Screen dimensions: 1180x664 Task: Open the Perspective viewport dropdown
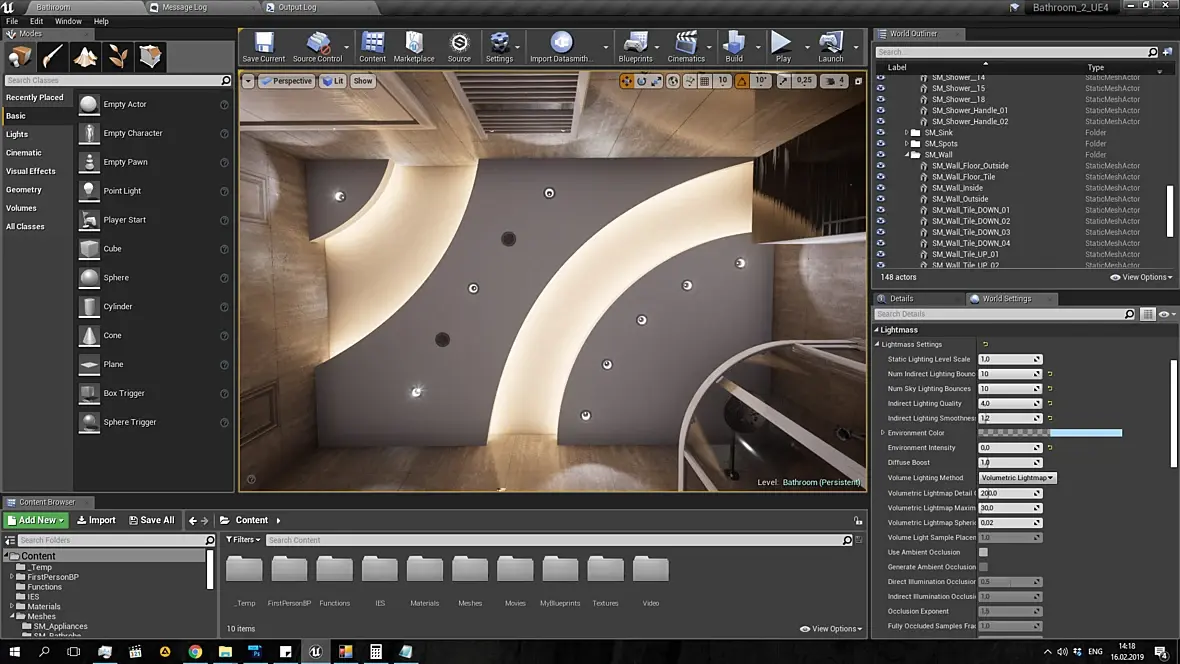point(287,81)
